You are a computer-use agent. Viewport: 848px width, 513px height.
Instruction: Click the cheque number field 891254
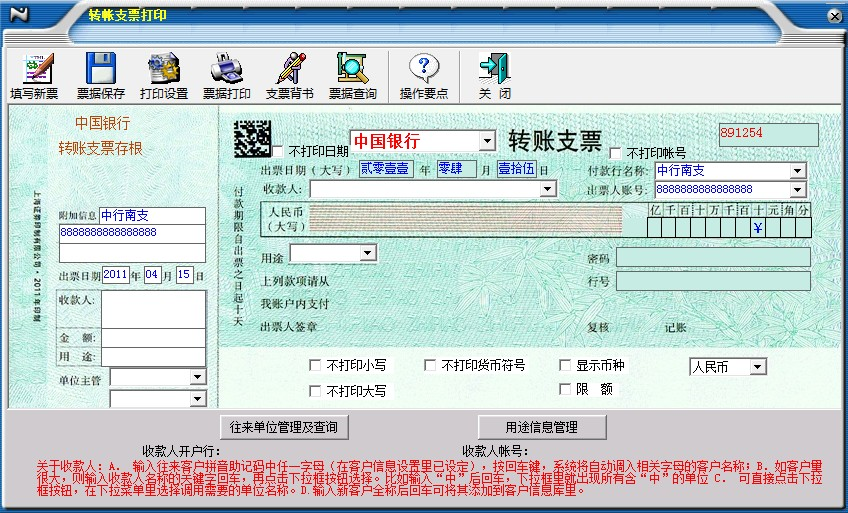click(x=768, y=135)
